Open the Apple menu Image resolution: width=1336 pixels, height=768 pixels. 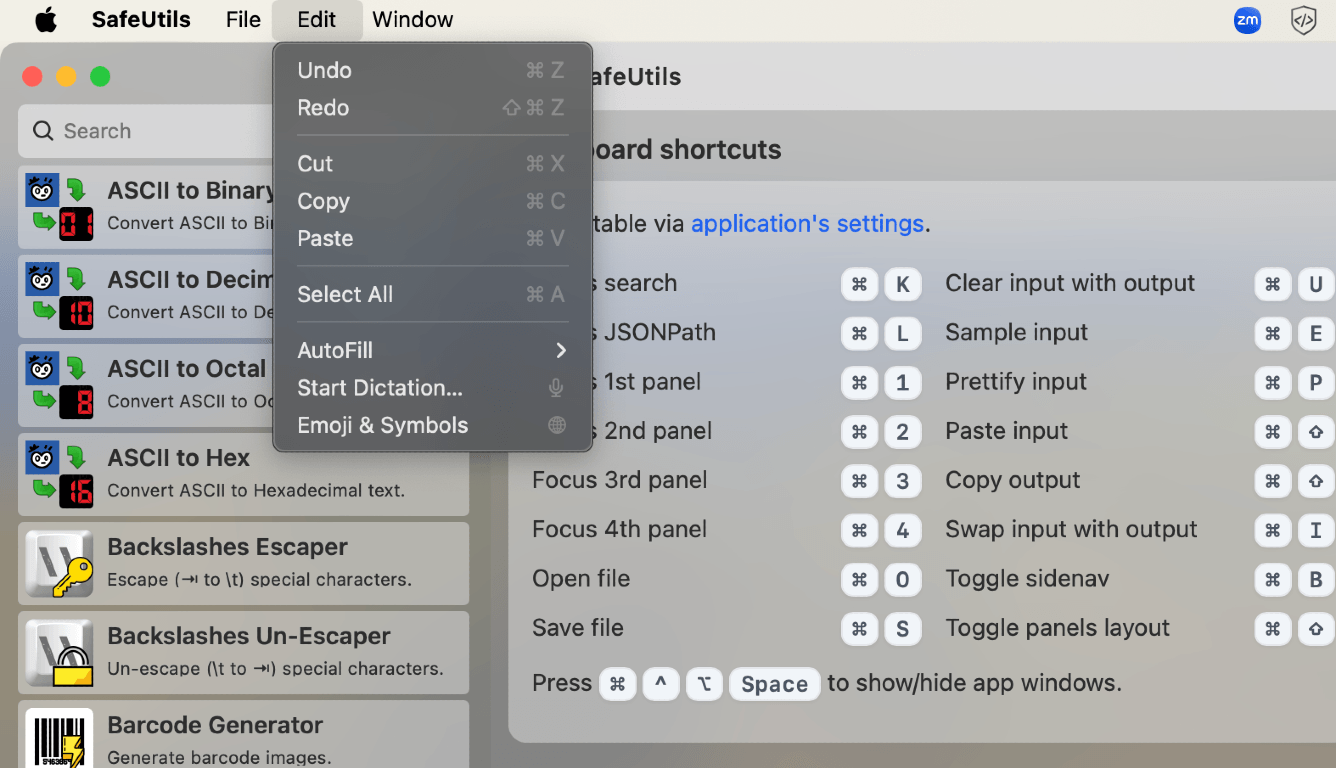(x=46, y=20)
